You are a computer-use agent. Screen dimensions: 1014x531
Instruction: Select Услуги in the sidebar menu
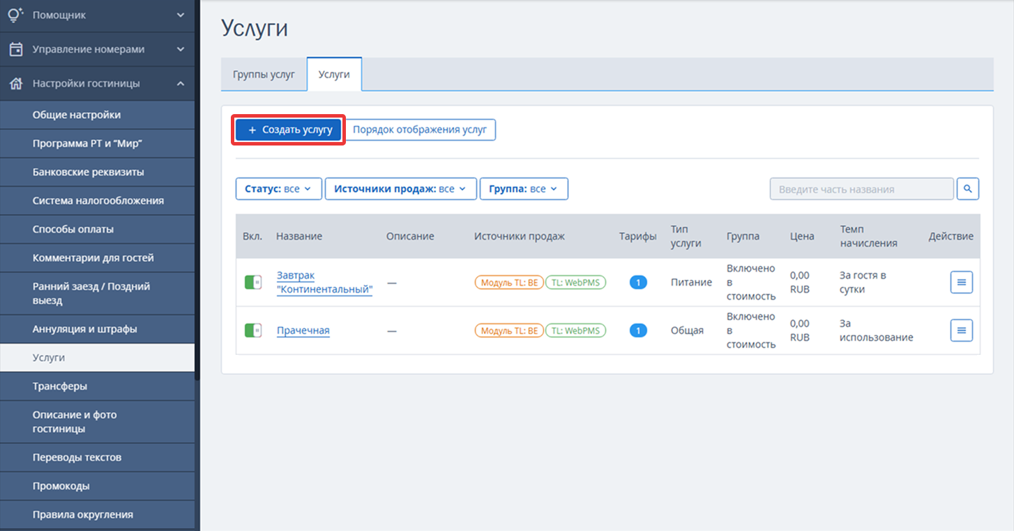point(97,357)
